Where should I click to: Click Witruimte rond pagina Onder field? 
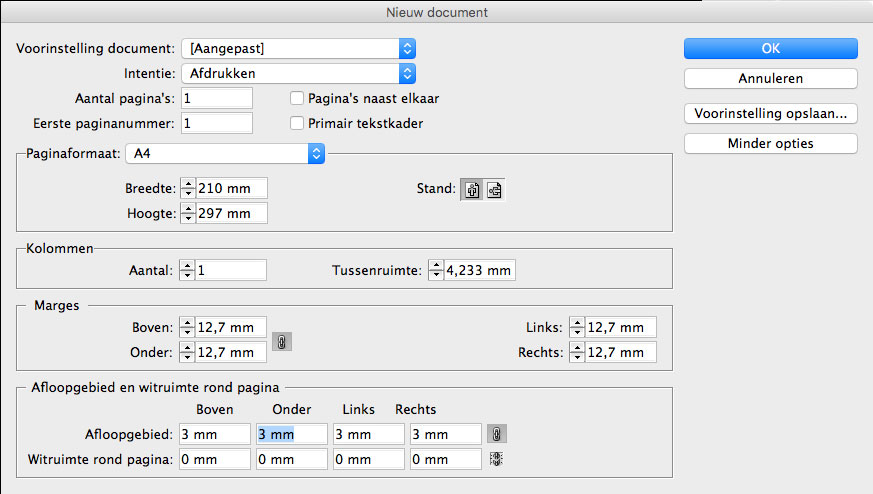pos(292,459)
